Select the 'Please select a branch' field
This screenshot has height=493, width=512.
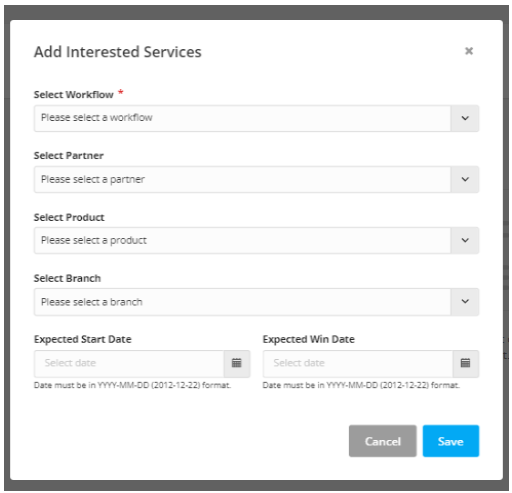pyautogui.click(x=242, y=302)
